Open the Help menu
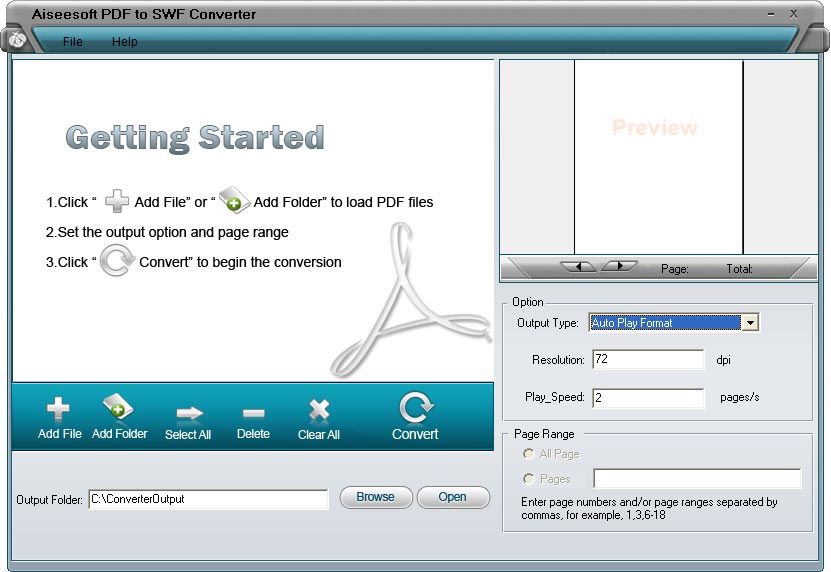 124,42
